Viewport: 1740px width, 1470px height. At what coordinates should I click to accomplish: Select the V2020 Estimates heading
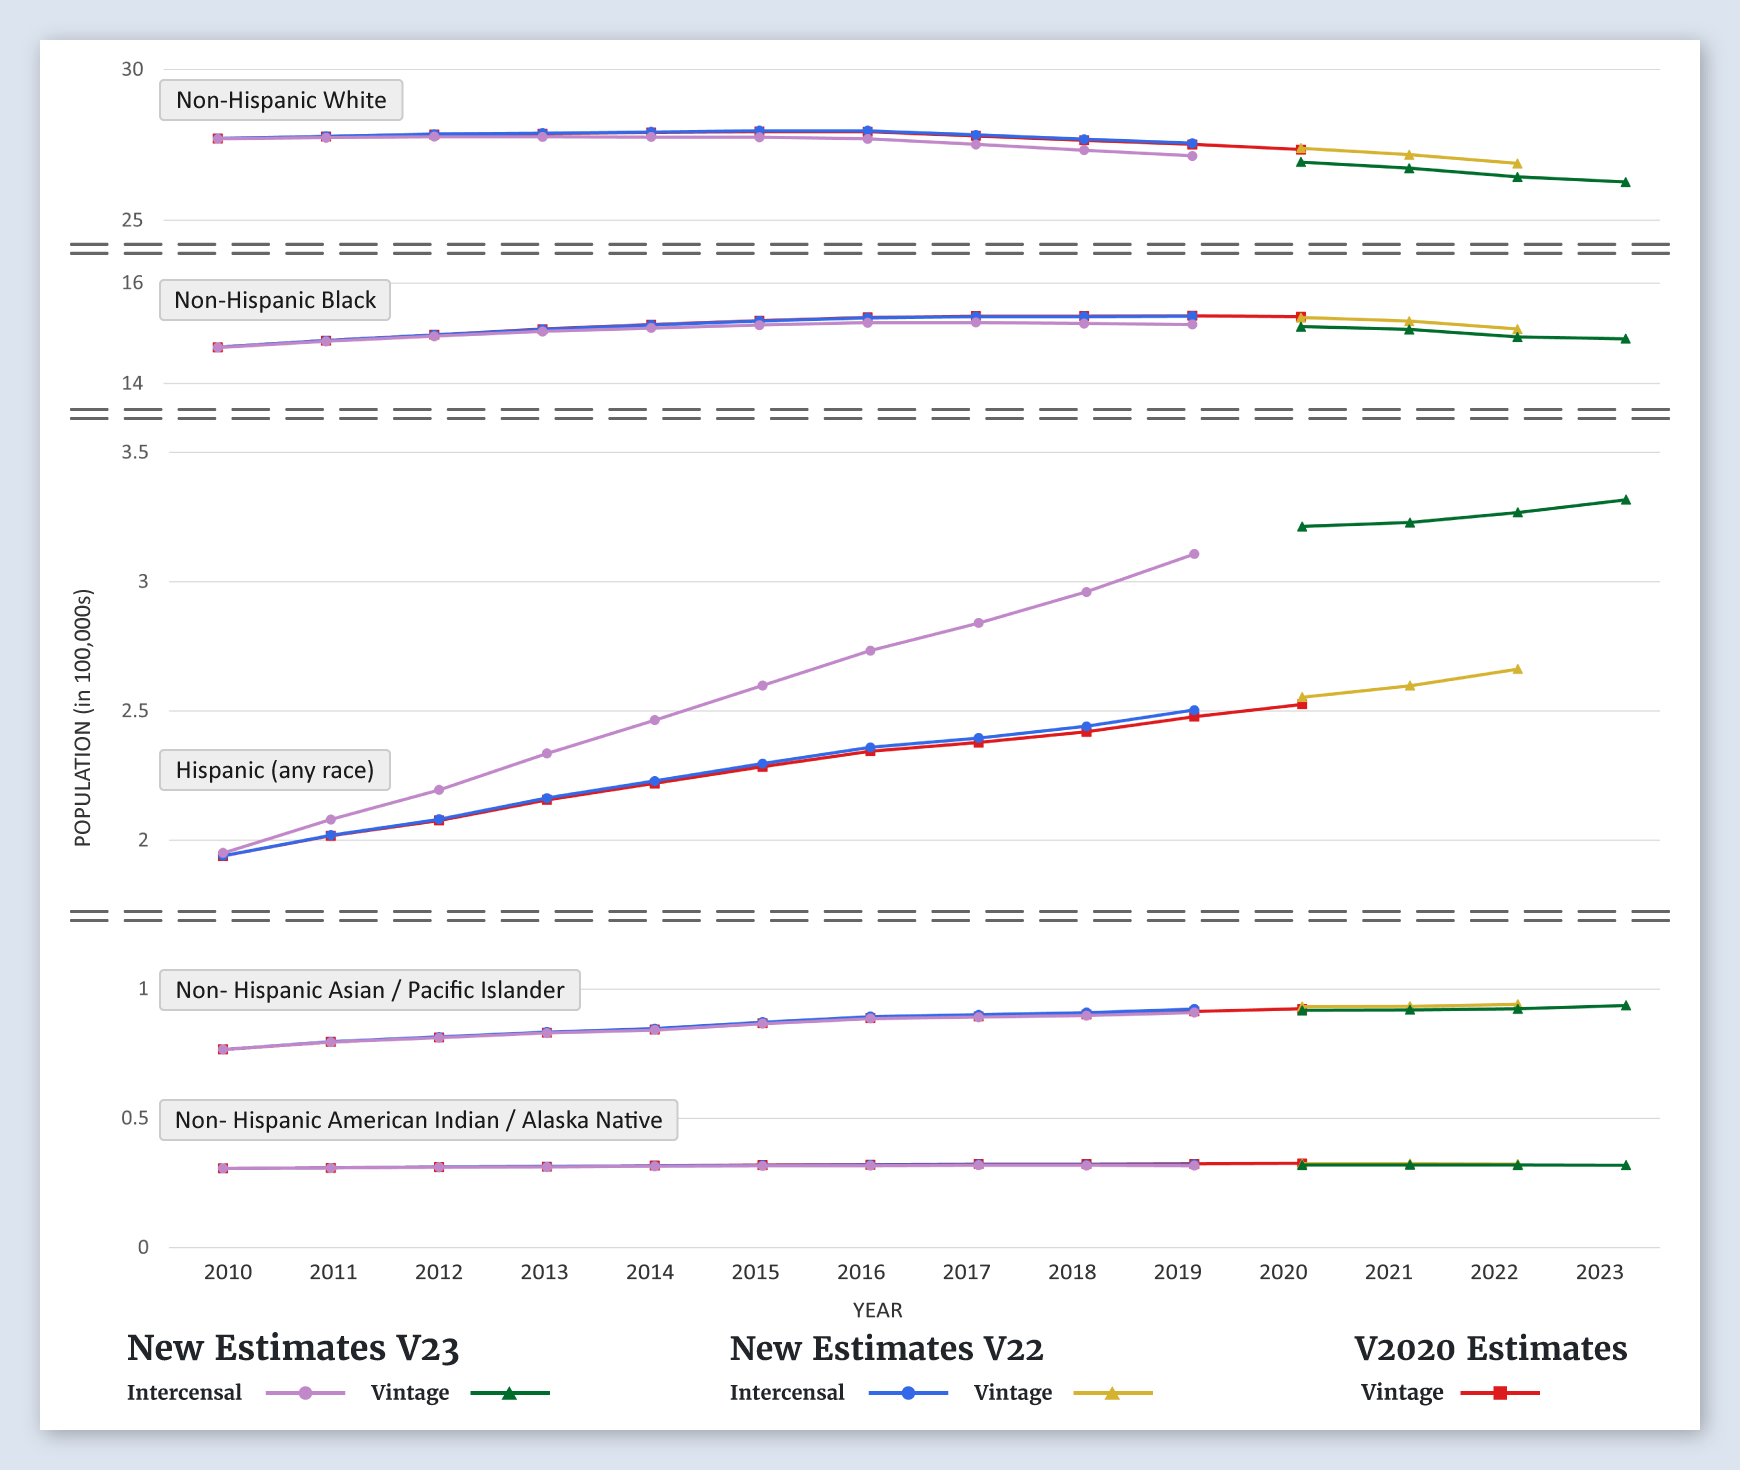point(1490,1348)
